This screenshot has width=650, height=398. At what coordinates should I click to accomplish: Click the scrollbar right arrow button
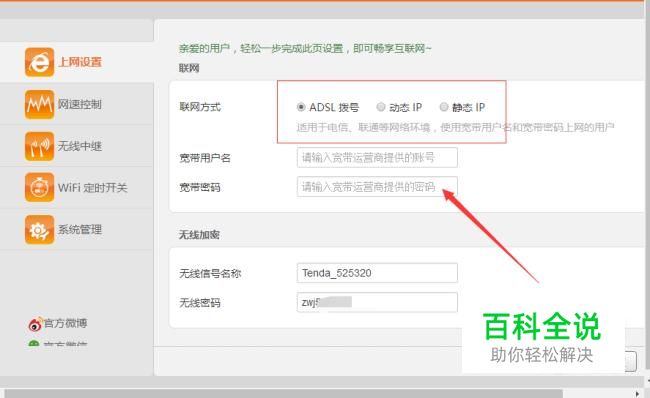pos(637,393)
